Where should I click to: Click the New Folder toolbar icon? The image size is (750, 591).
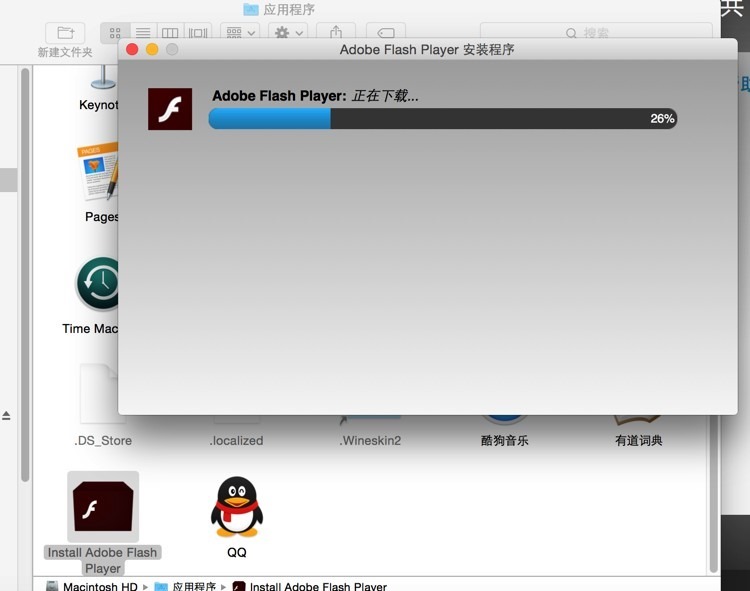pyautogui.click(x=65, y=33)
